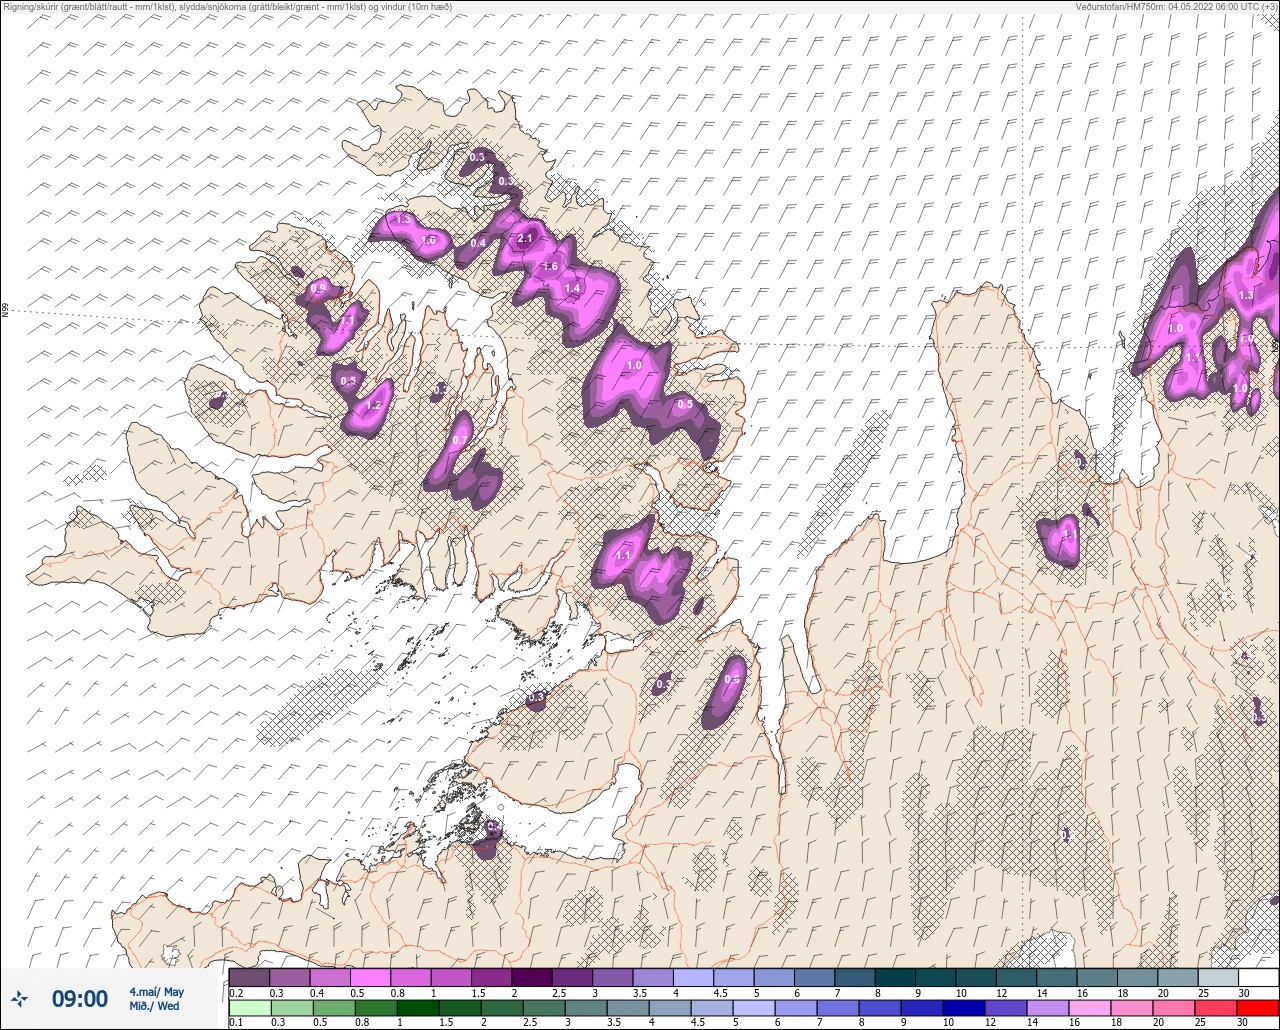Pick the bright pink swatch labeled 0.5 in top legend
The image size is (1280, 1030).
(x=370, y=977)
